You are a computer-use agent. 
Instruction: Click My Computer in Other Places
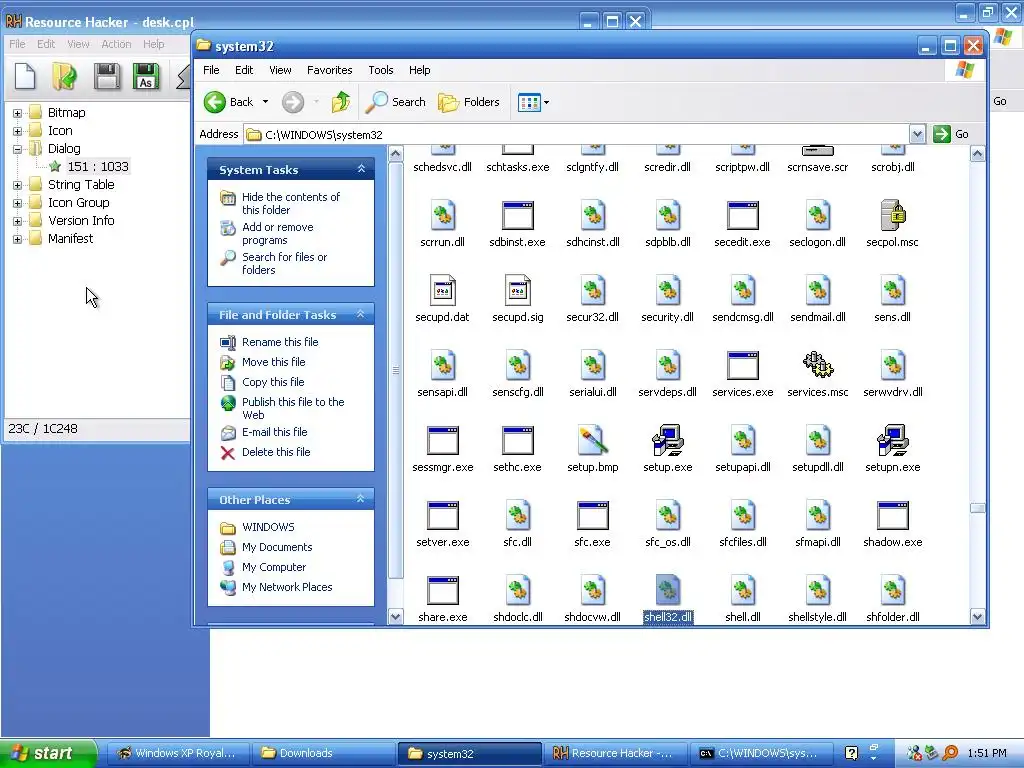point(274,567)
